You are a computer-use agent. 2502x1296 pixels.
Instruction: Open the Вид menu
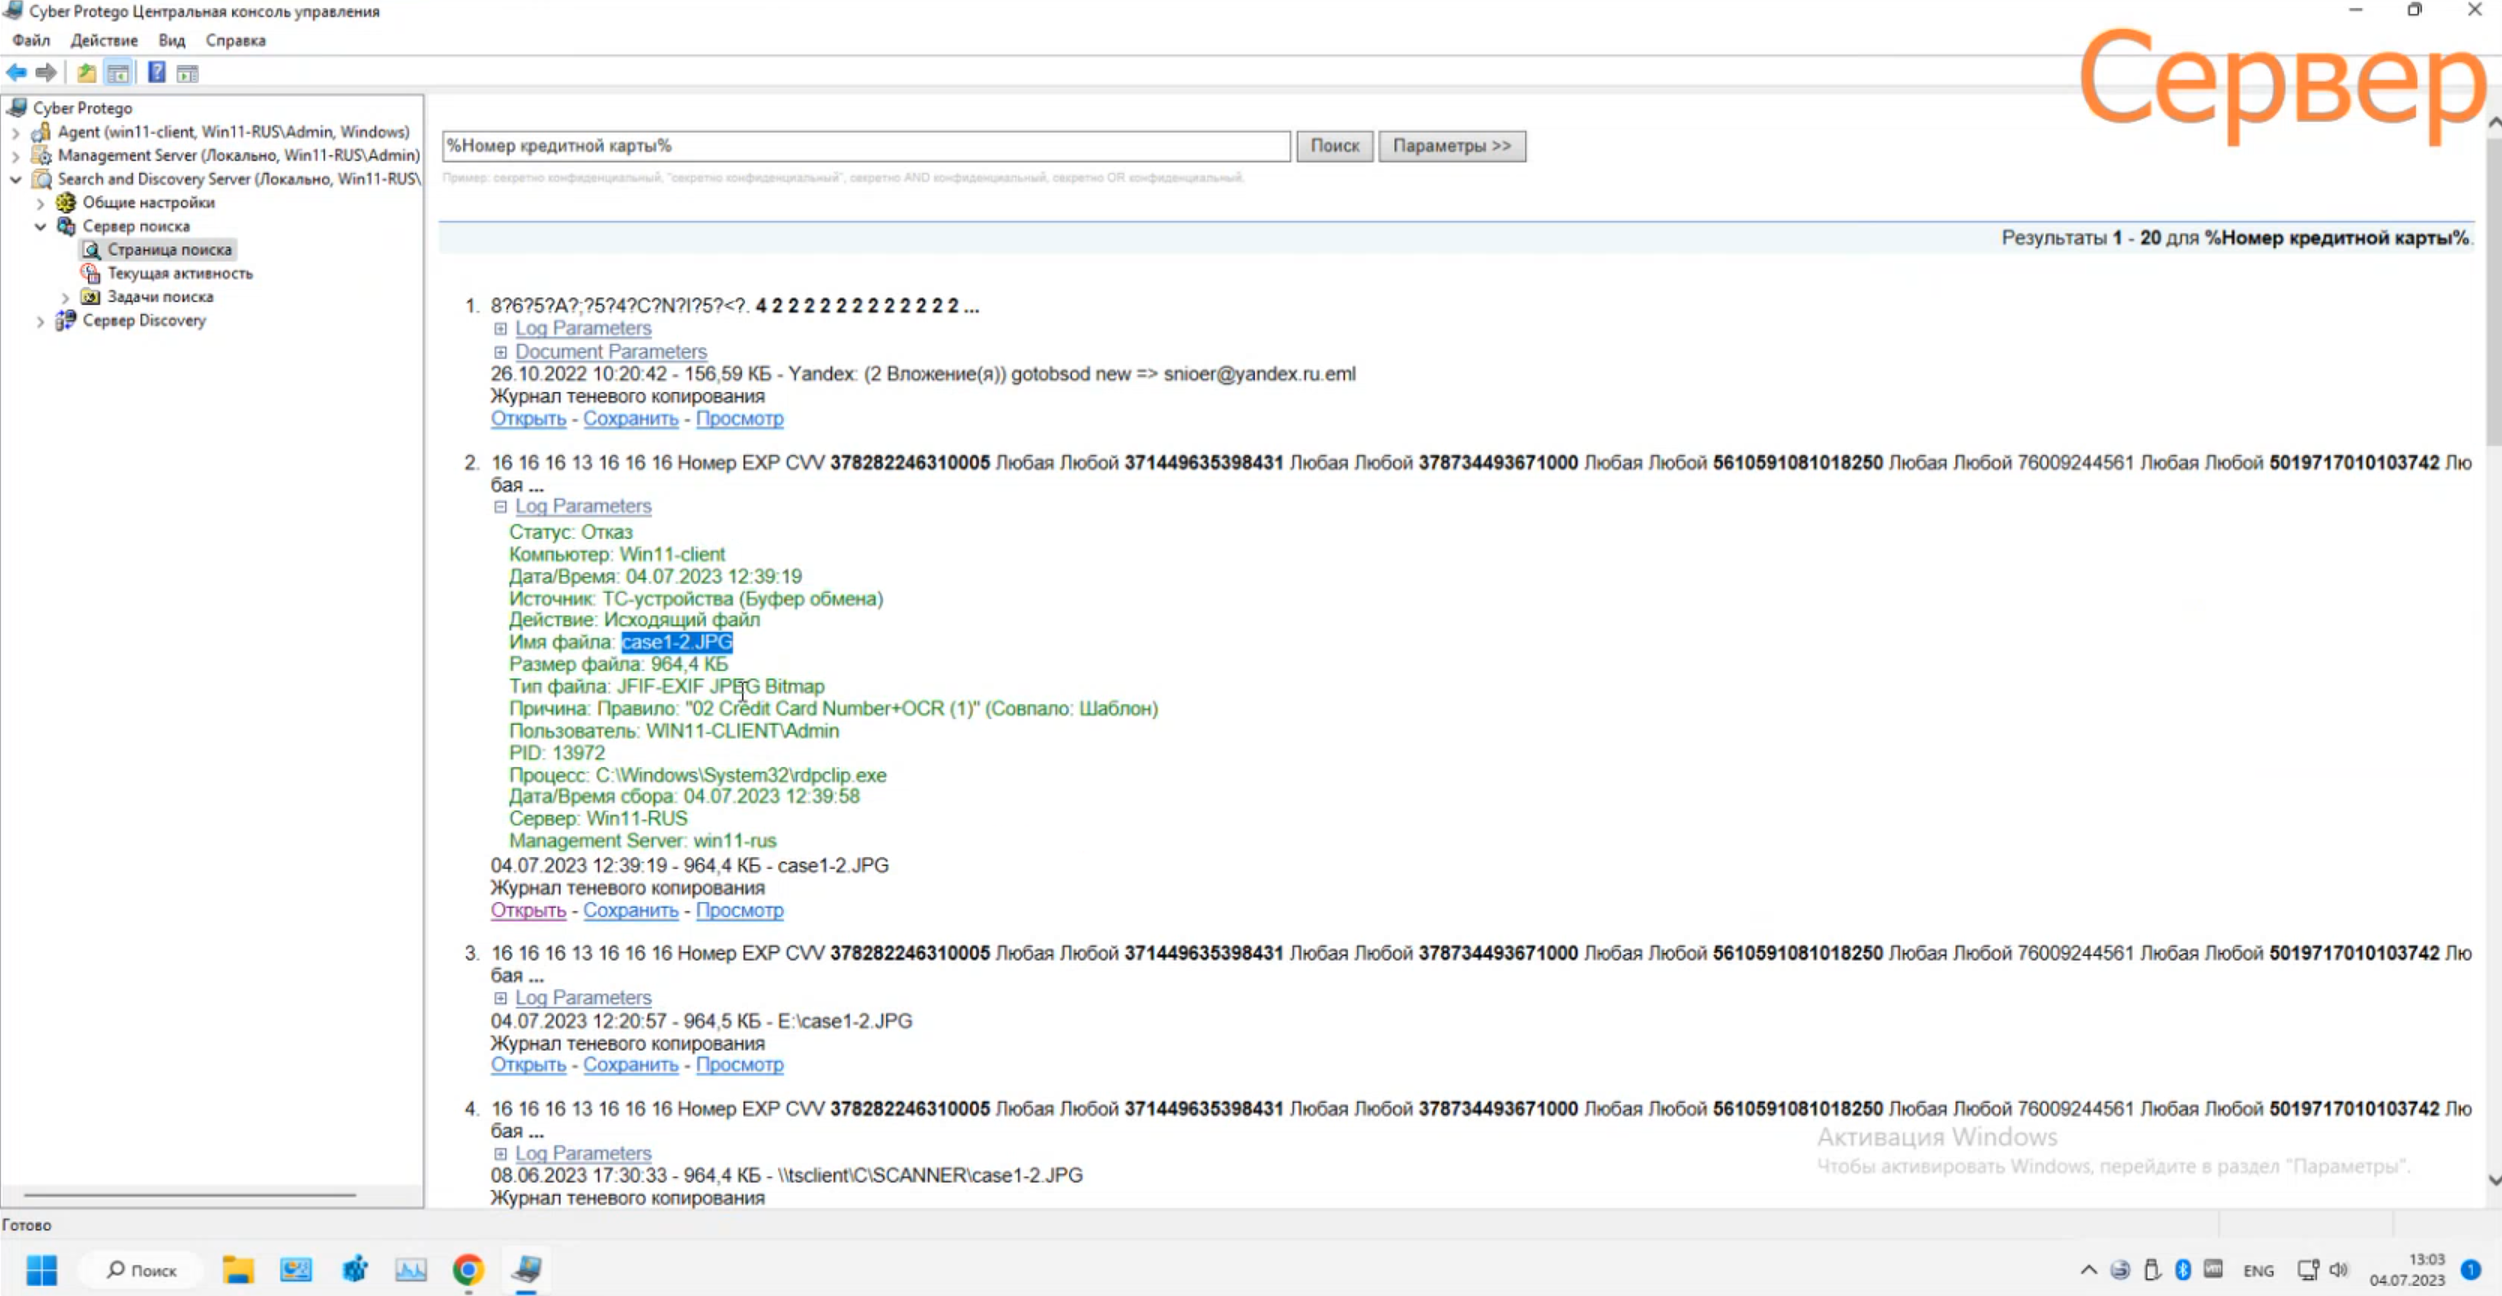tap(172, 41)
